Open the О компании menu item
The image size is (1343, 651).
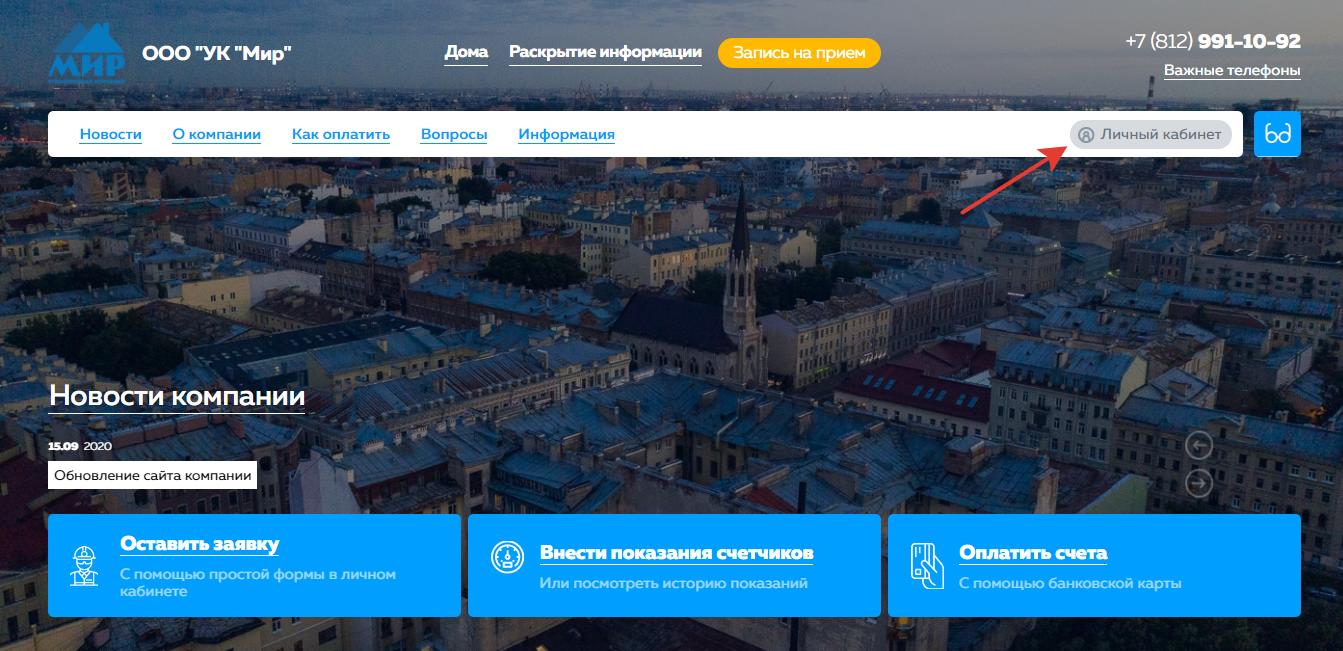(x=217, y=134)
